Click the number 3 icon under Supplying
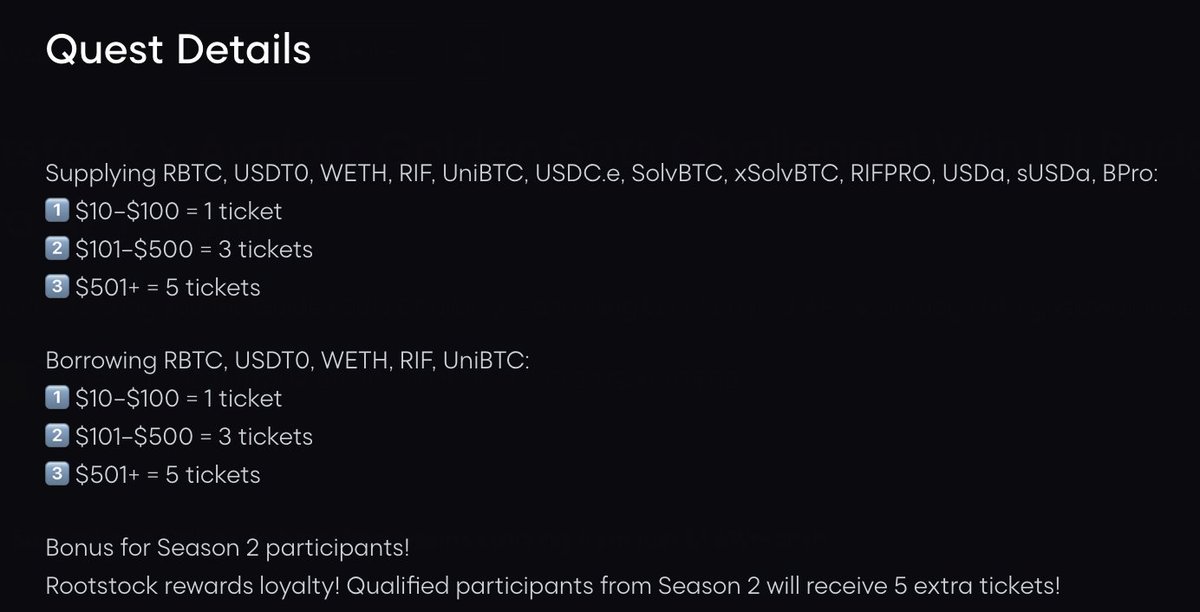The width and height of the screenshot is (1200, 612). 57,287
